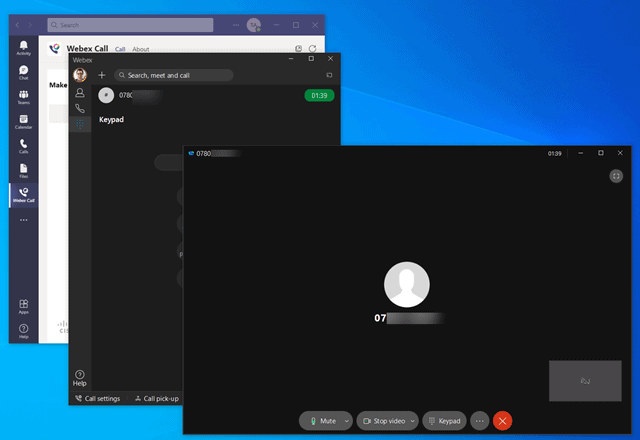
Task: Open Apps store in Teams sidebar
Action: click(x=23, y=307)
